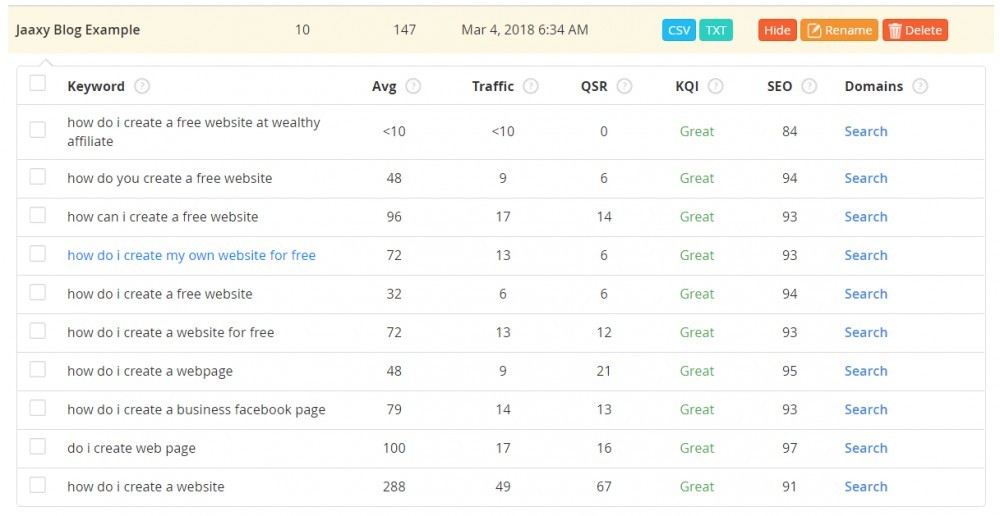This screenshot has width=1000, height=516.
Task: Click Search domains for 'how can i create a free website'
Action: pos(865,217)
